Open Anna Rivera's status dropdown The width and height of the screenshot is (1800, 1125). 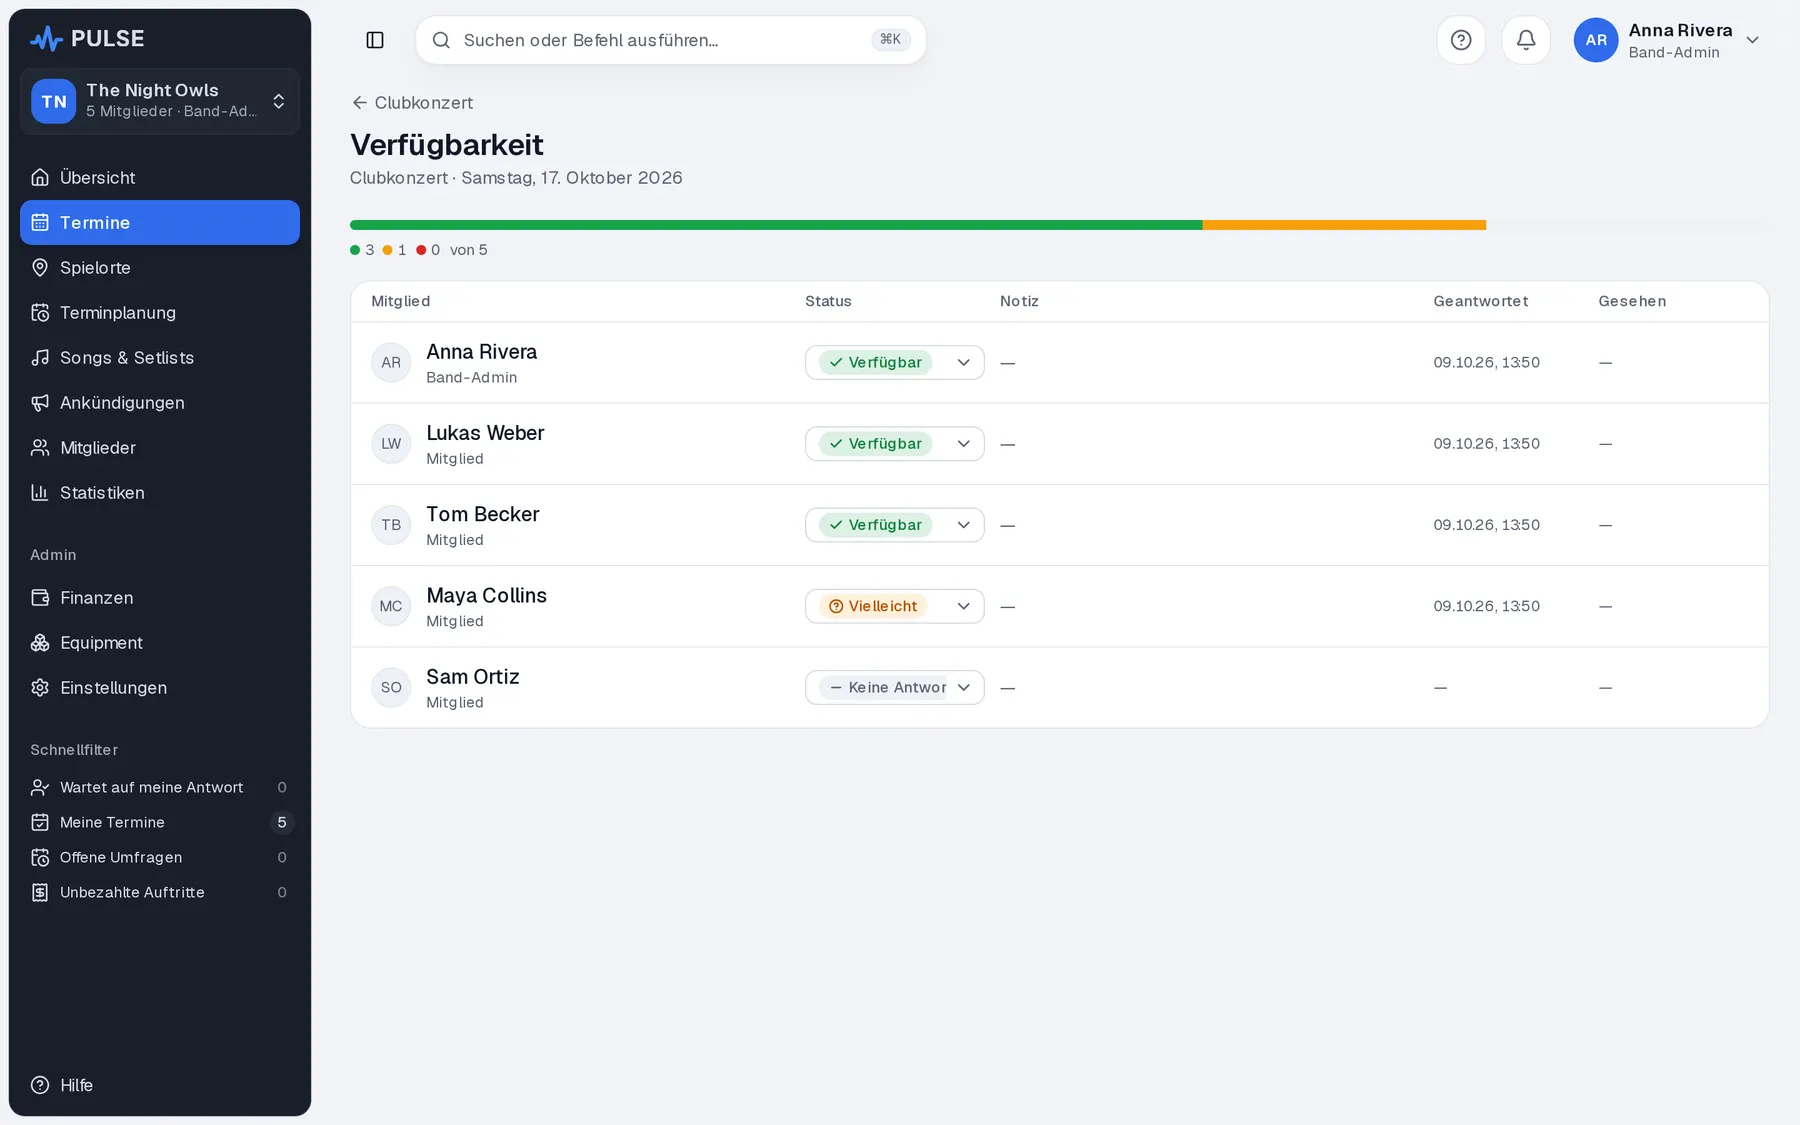coord(894,362)
